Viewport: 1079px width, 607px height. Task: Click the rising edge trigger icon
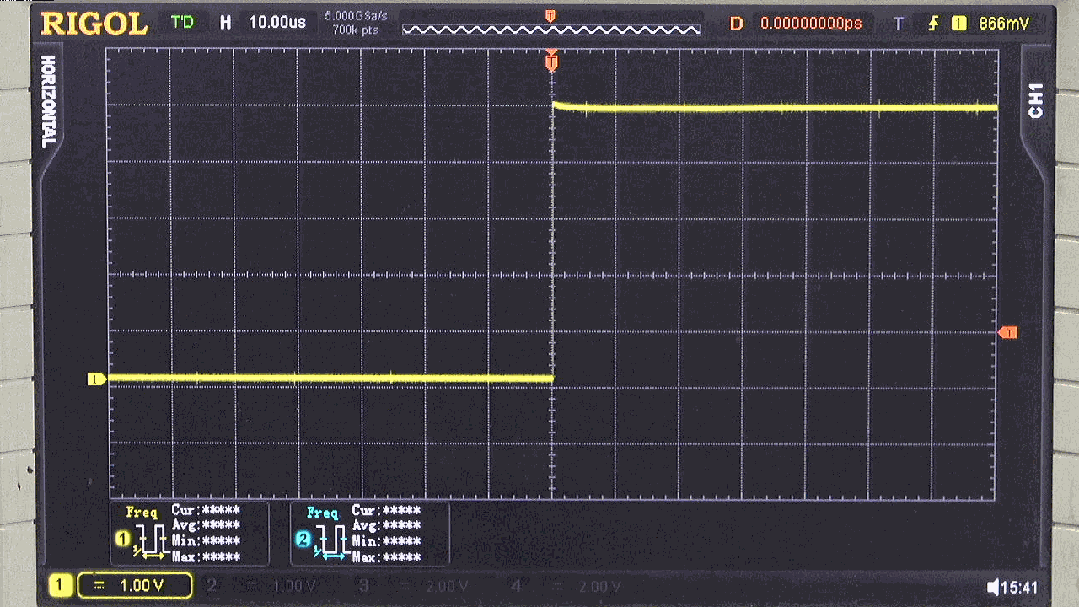point(933,23)
